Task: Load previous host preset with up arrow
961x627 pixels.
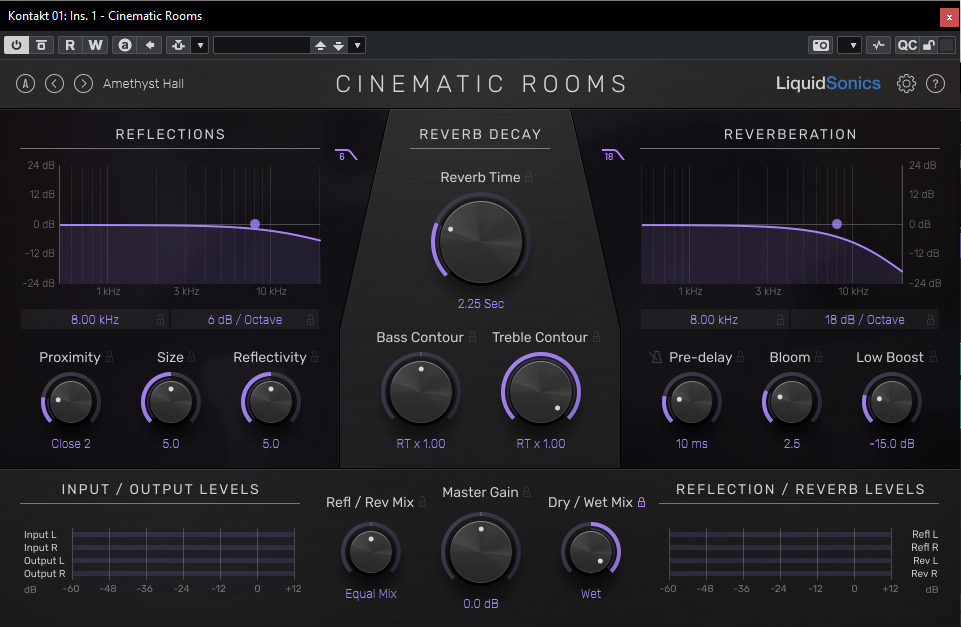Action: point(320,45)
